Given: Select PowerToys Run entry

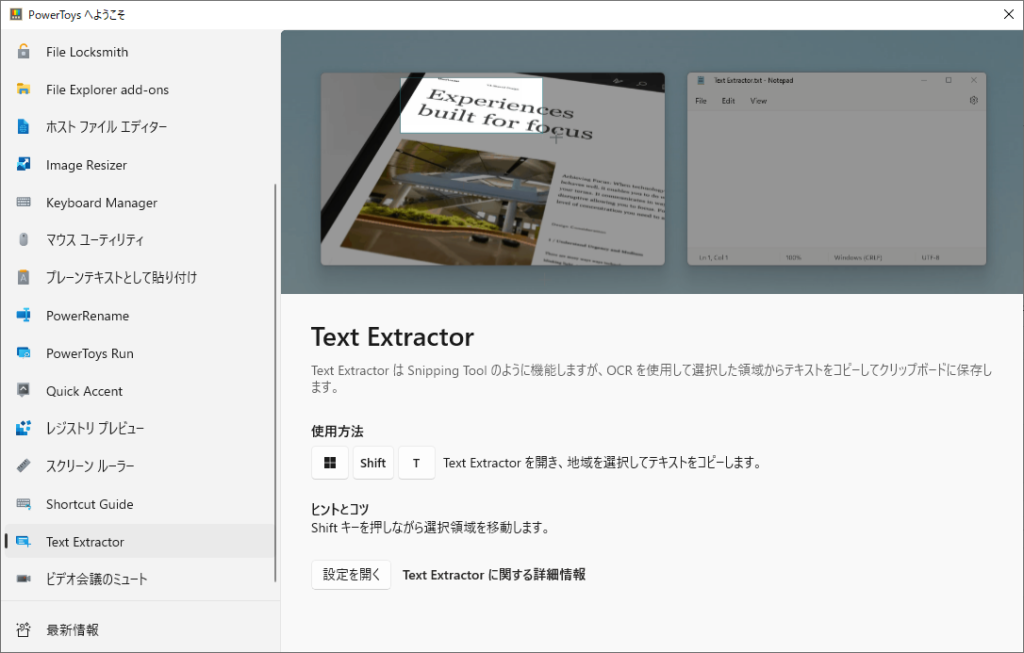Looking at the screenshot, I should point(140,353).
